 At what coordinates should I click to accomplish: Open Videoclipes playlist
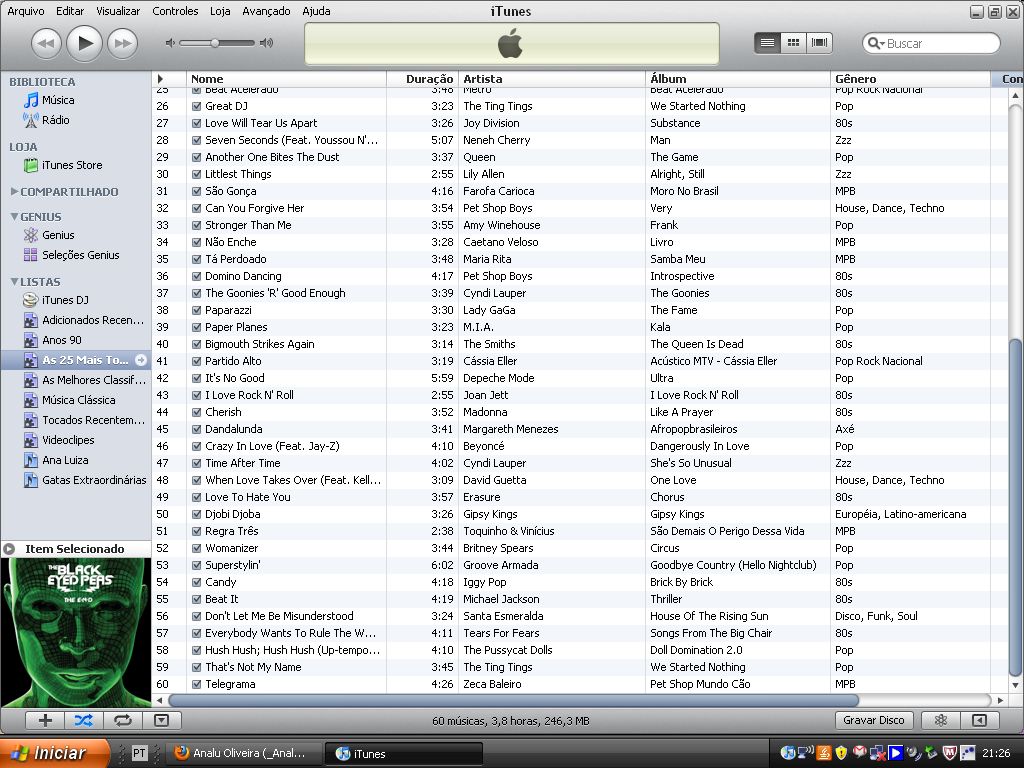click(59, 440)
